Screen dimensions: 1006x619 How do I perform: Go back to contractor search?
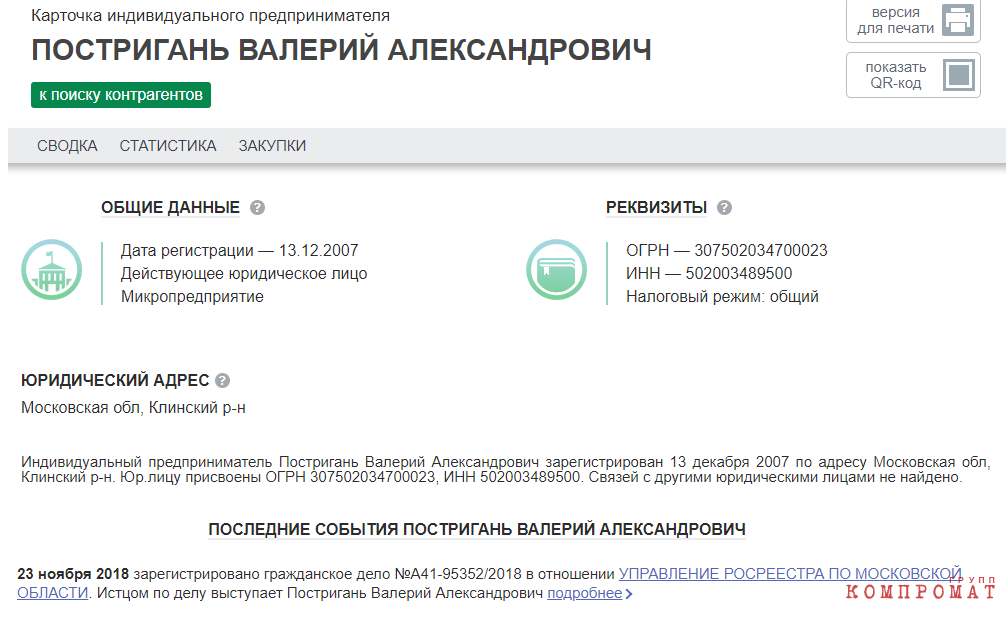point(121,95)
